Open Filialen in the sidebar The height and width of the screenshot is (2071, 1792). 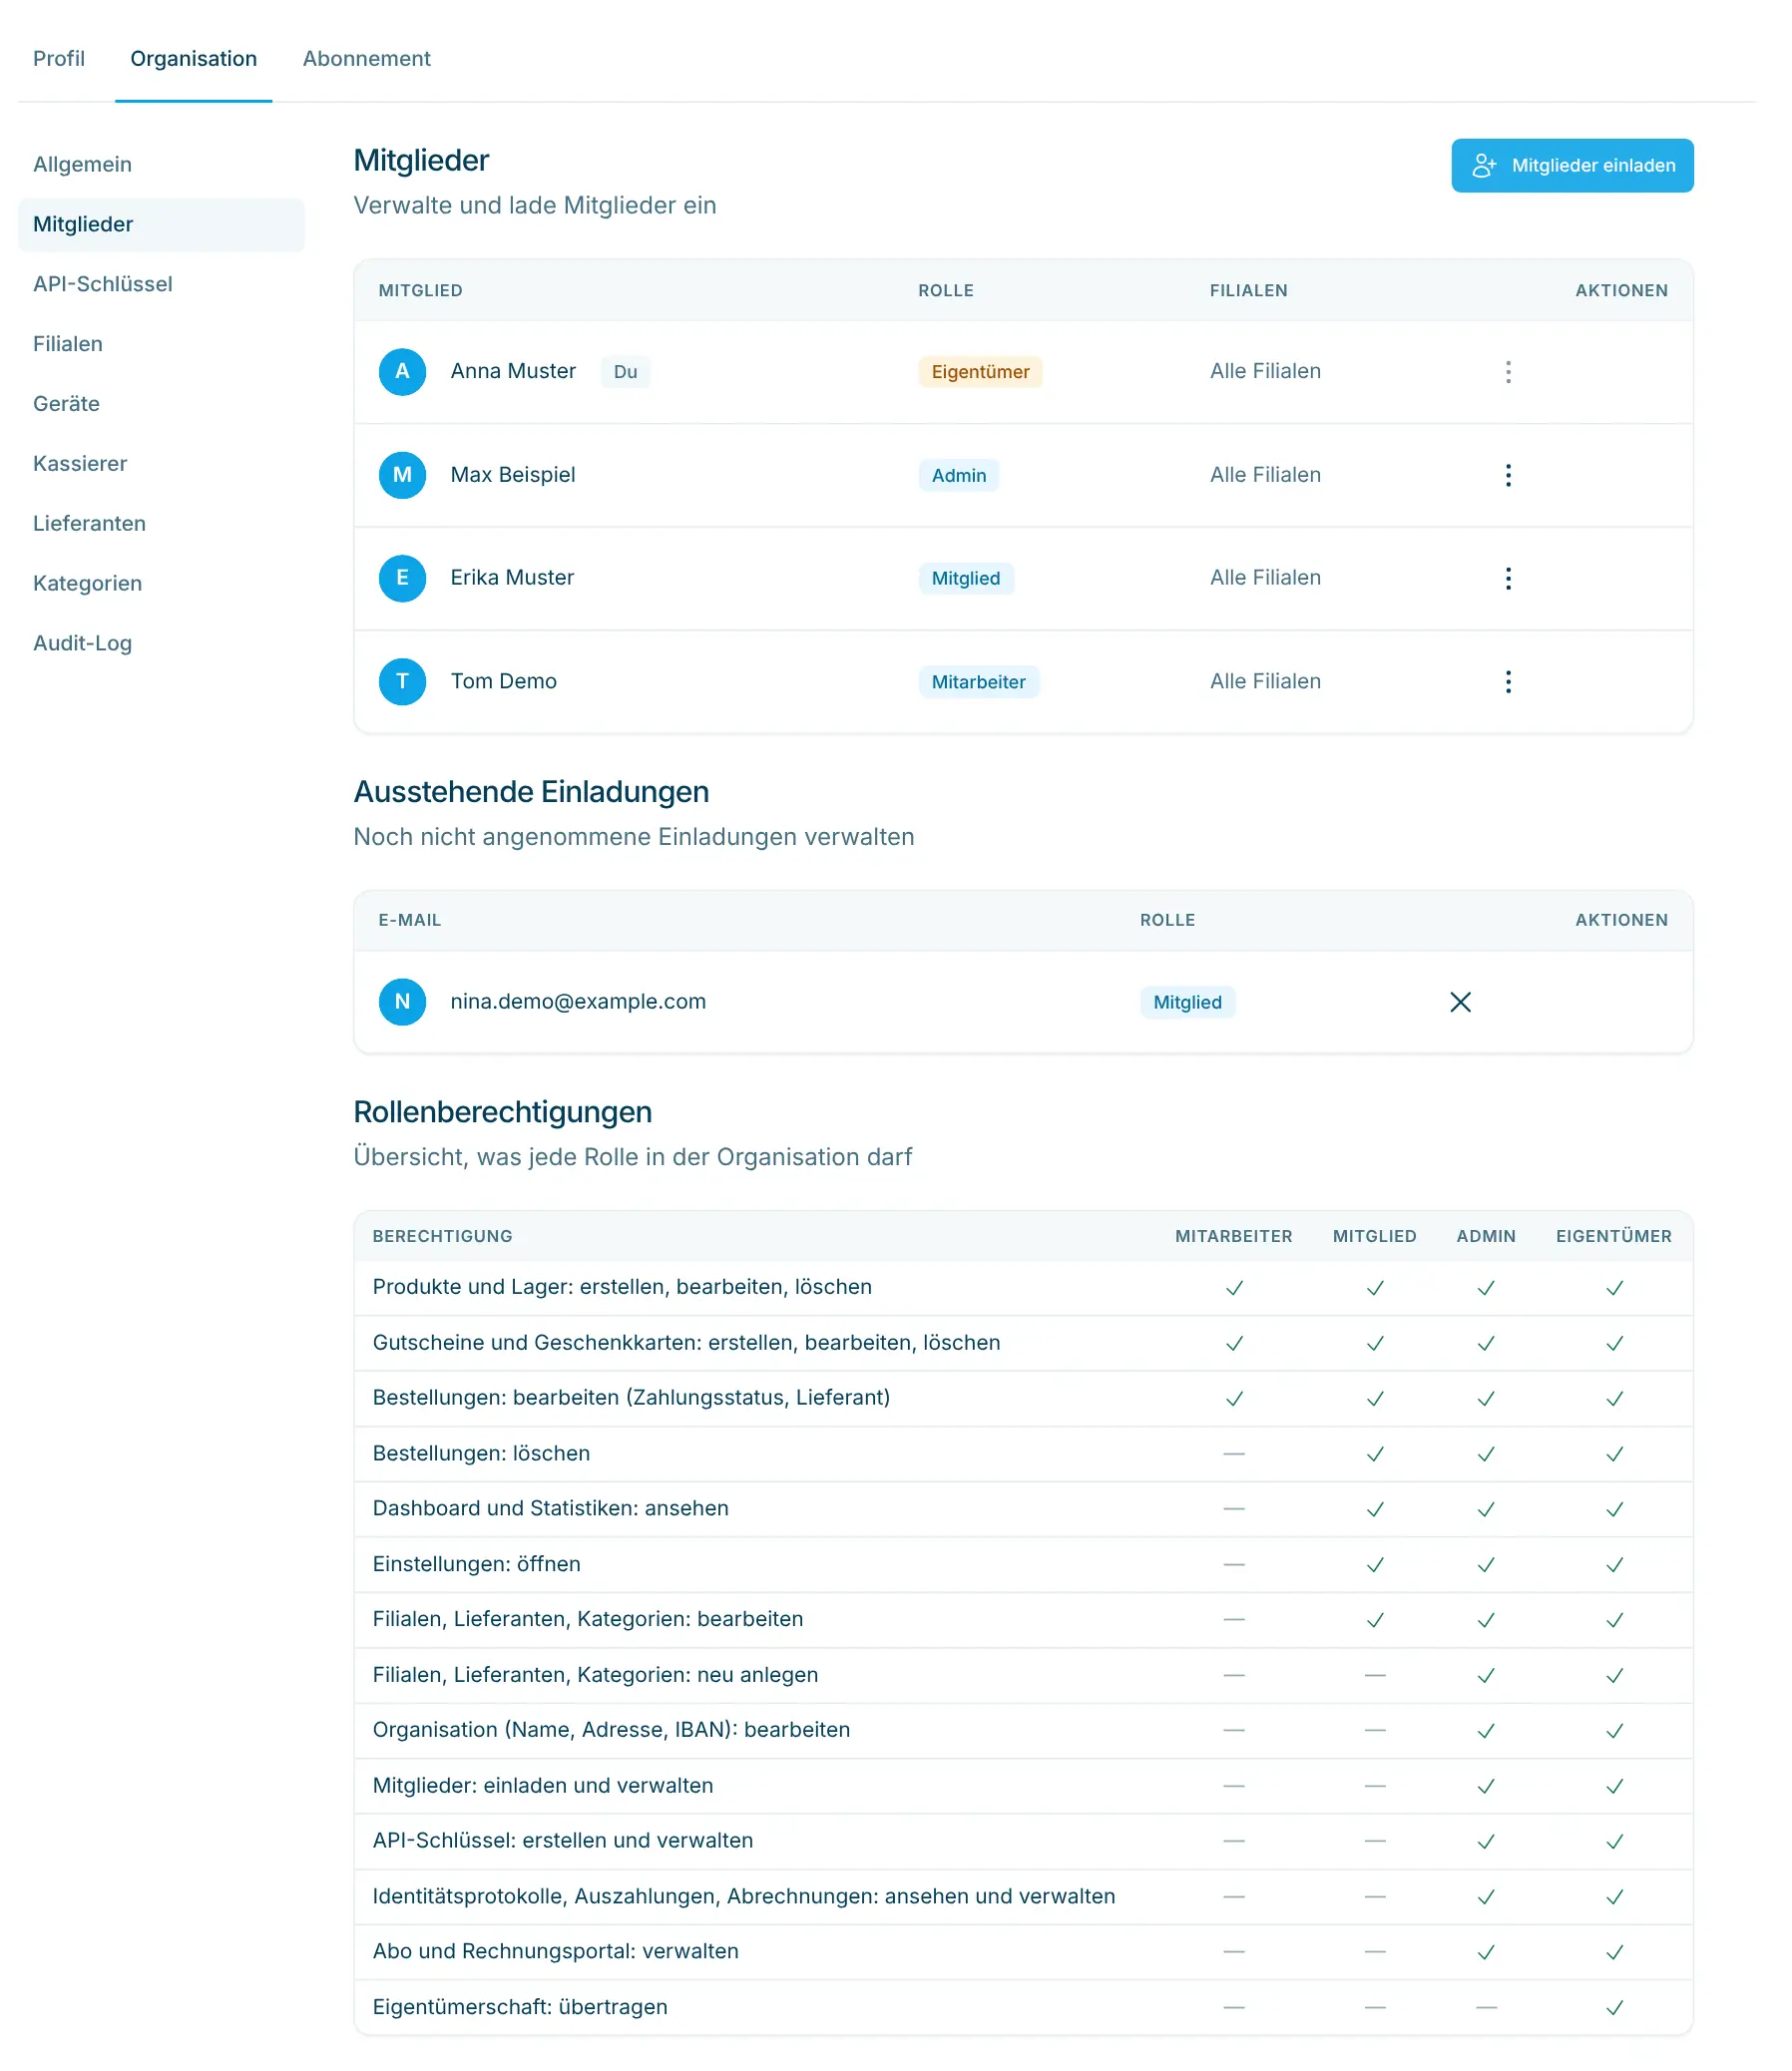(161, 345)
